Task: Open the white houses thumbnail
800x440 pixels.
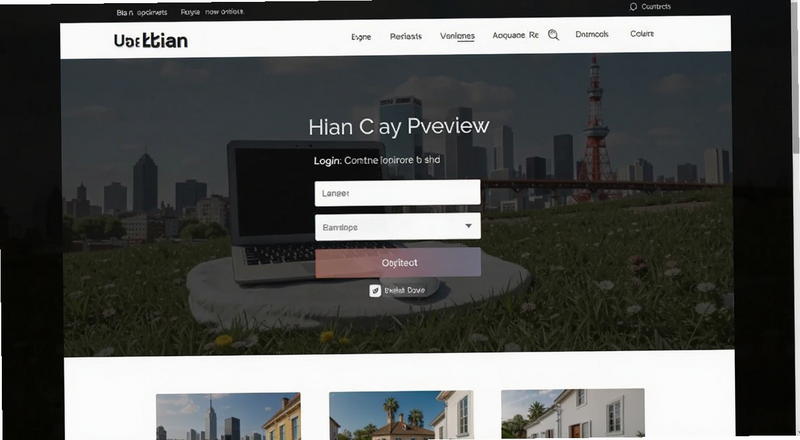Action: point(572,413)
